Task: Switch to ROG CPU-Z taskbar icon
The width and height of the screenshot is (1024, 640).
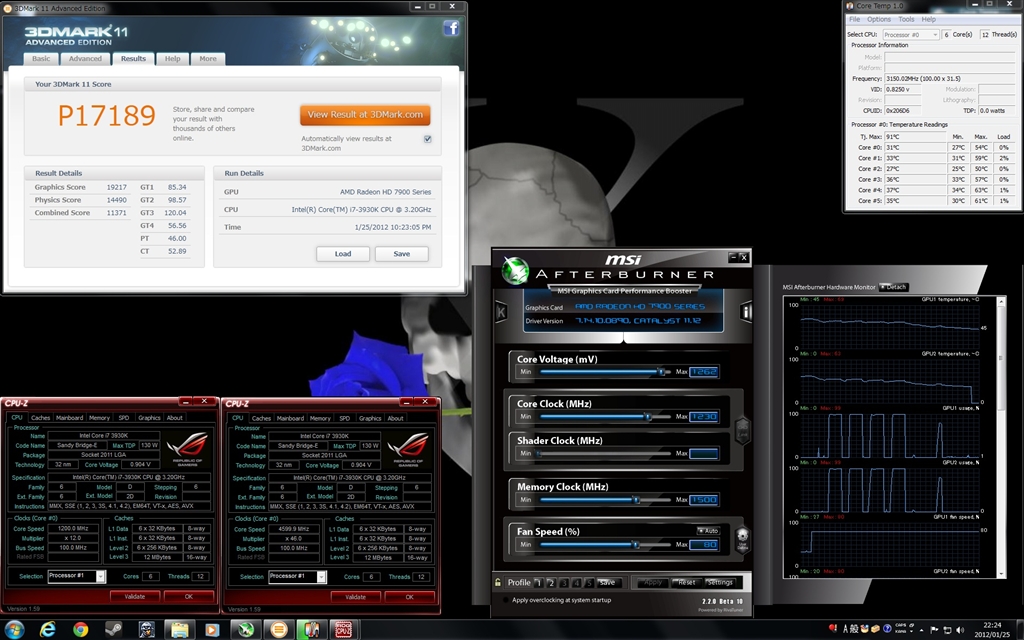Action: [344, 630]
